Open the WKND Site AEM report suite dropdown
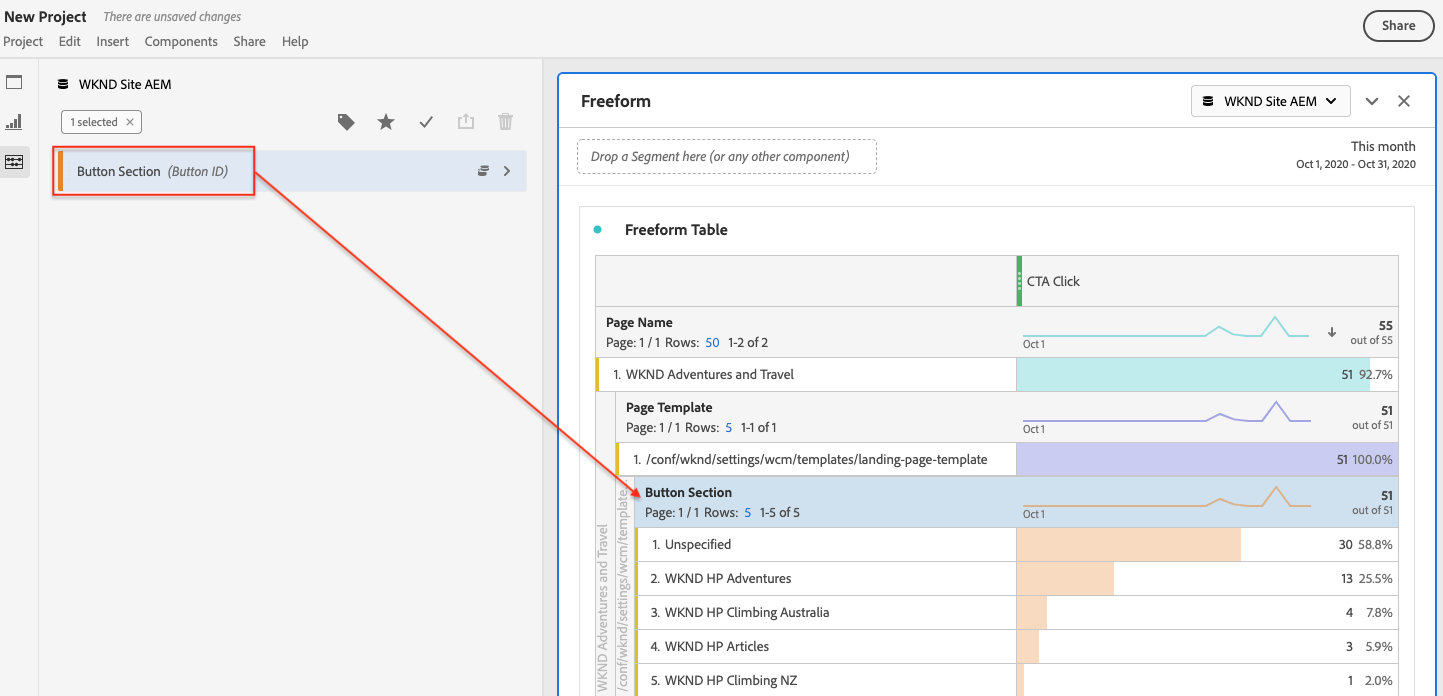Viewport: 1443px width, 696px height. 1270,101
